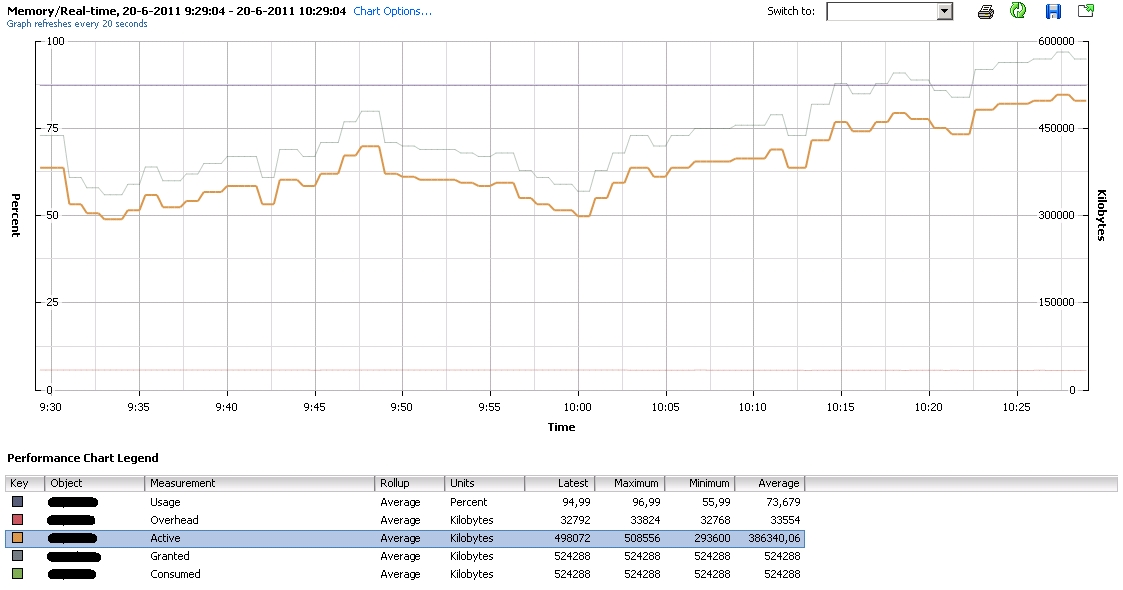Pop out the chart to new window
The image size is (1123, 590).
click(1086, 11)
